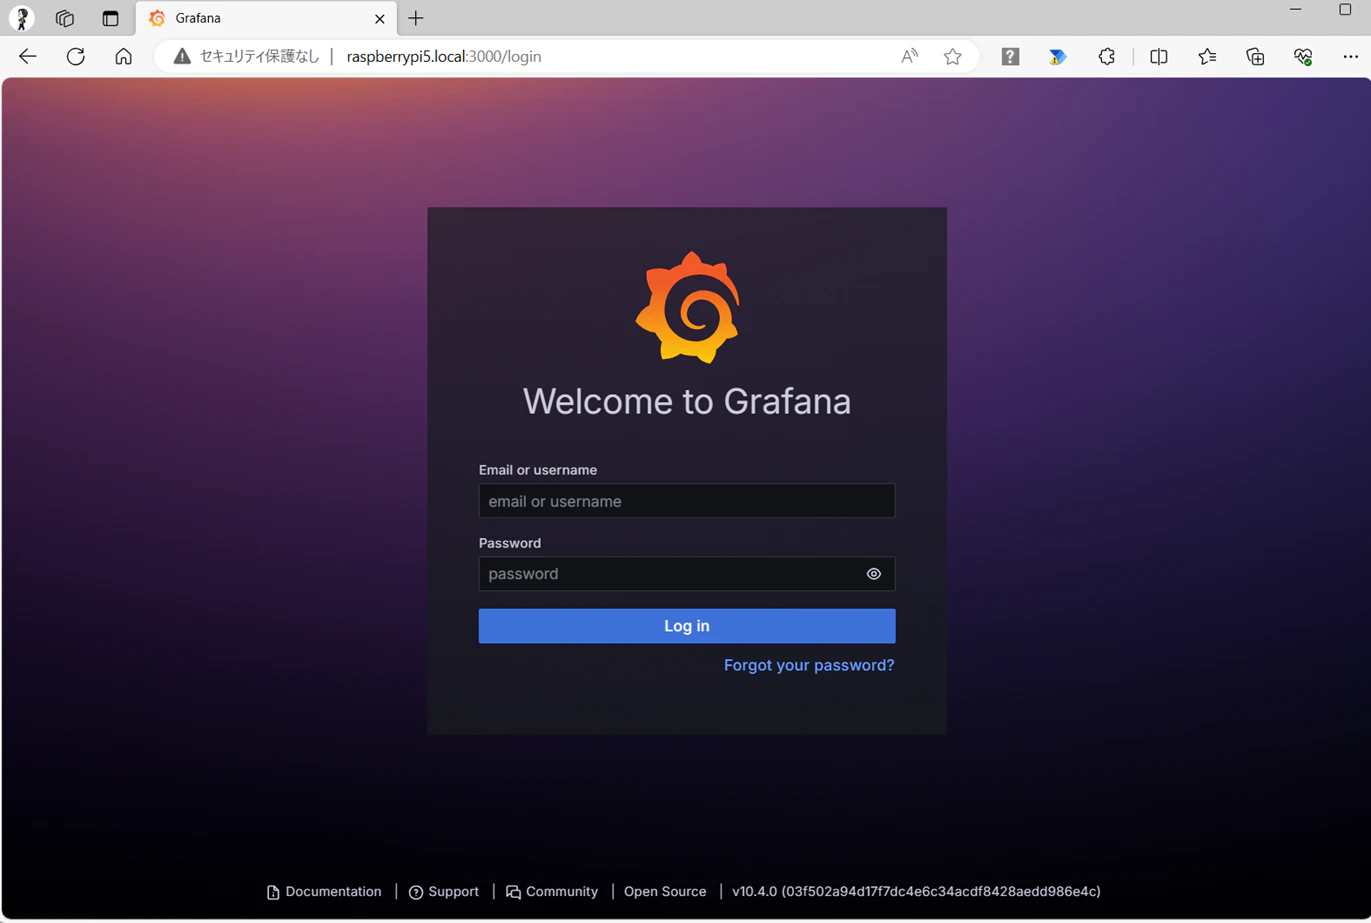Click the Community chat bubbles icon in footer
This screenshot has height=923, width=1371.
tap(513, 892)
